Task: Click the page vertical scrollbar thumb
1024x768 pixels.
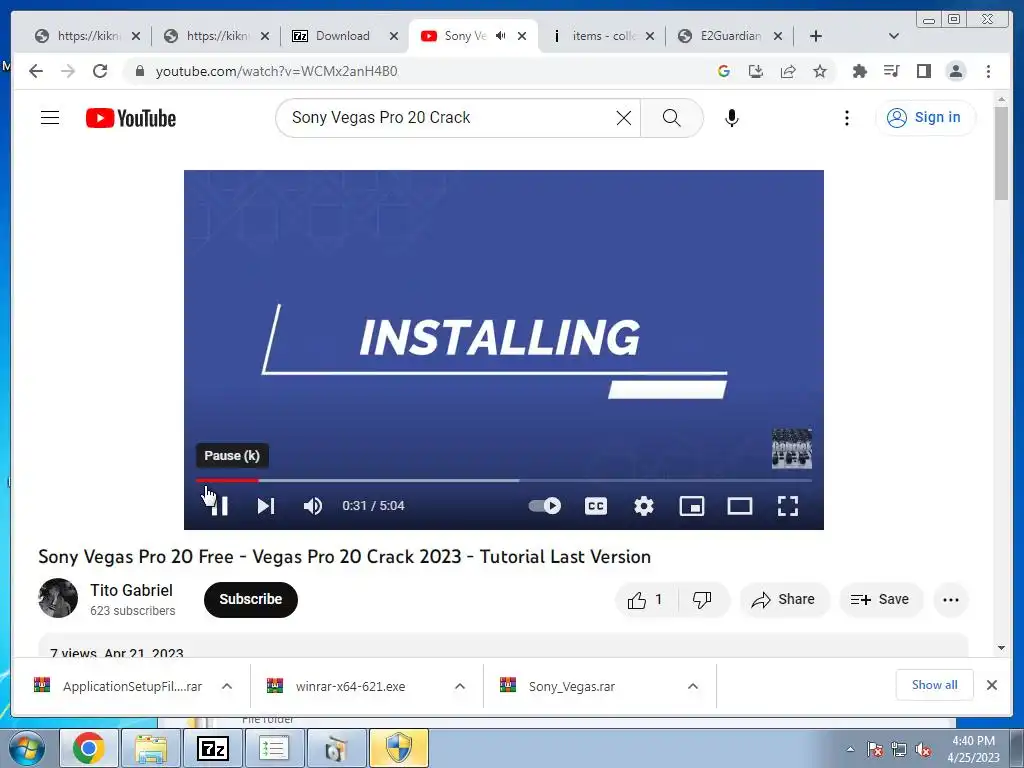Action: click(1001, 153)
